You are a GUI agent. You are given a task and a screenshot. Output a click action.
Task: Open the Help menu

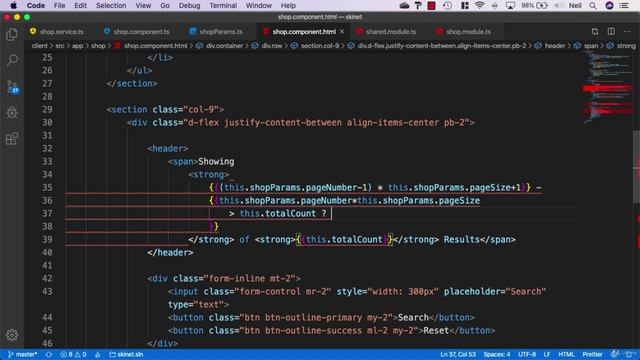pyautogui.click(x=288, y=5)
